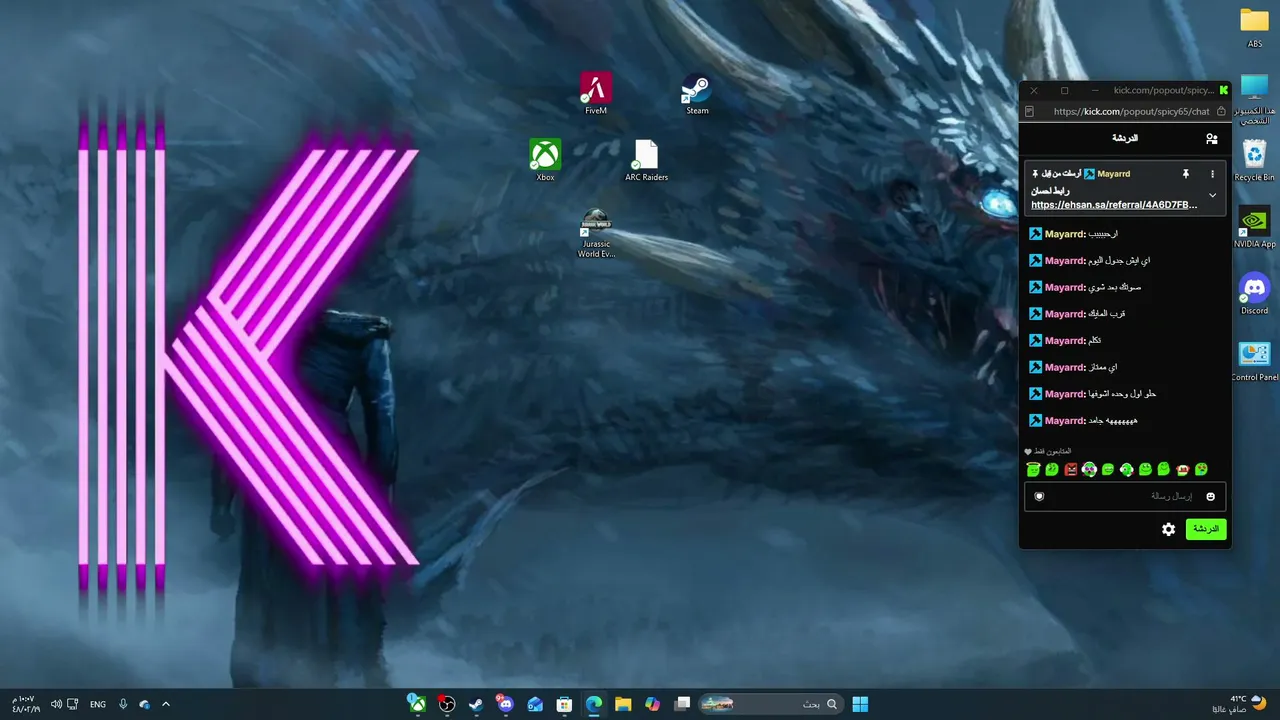This screenshot has height=720, width=1280.
Task: Open the FiveM desktop shortcut
Action: pyautogui.click(x=596, y=93)
